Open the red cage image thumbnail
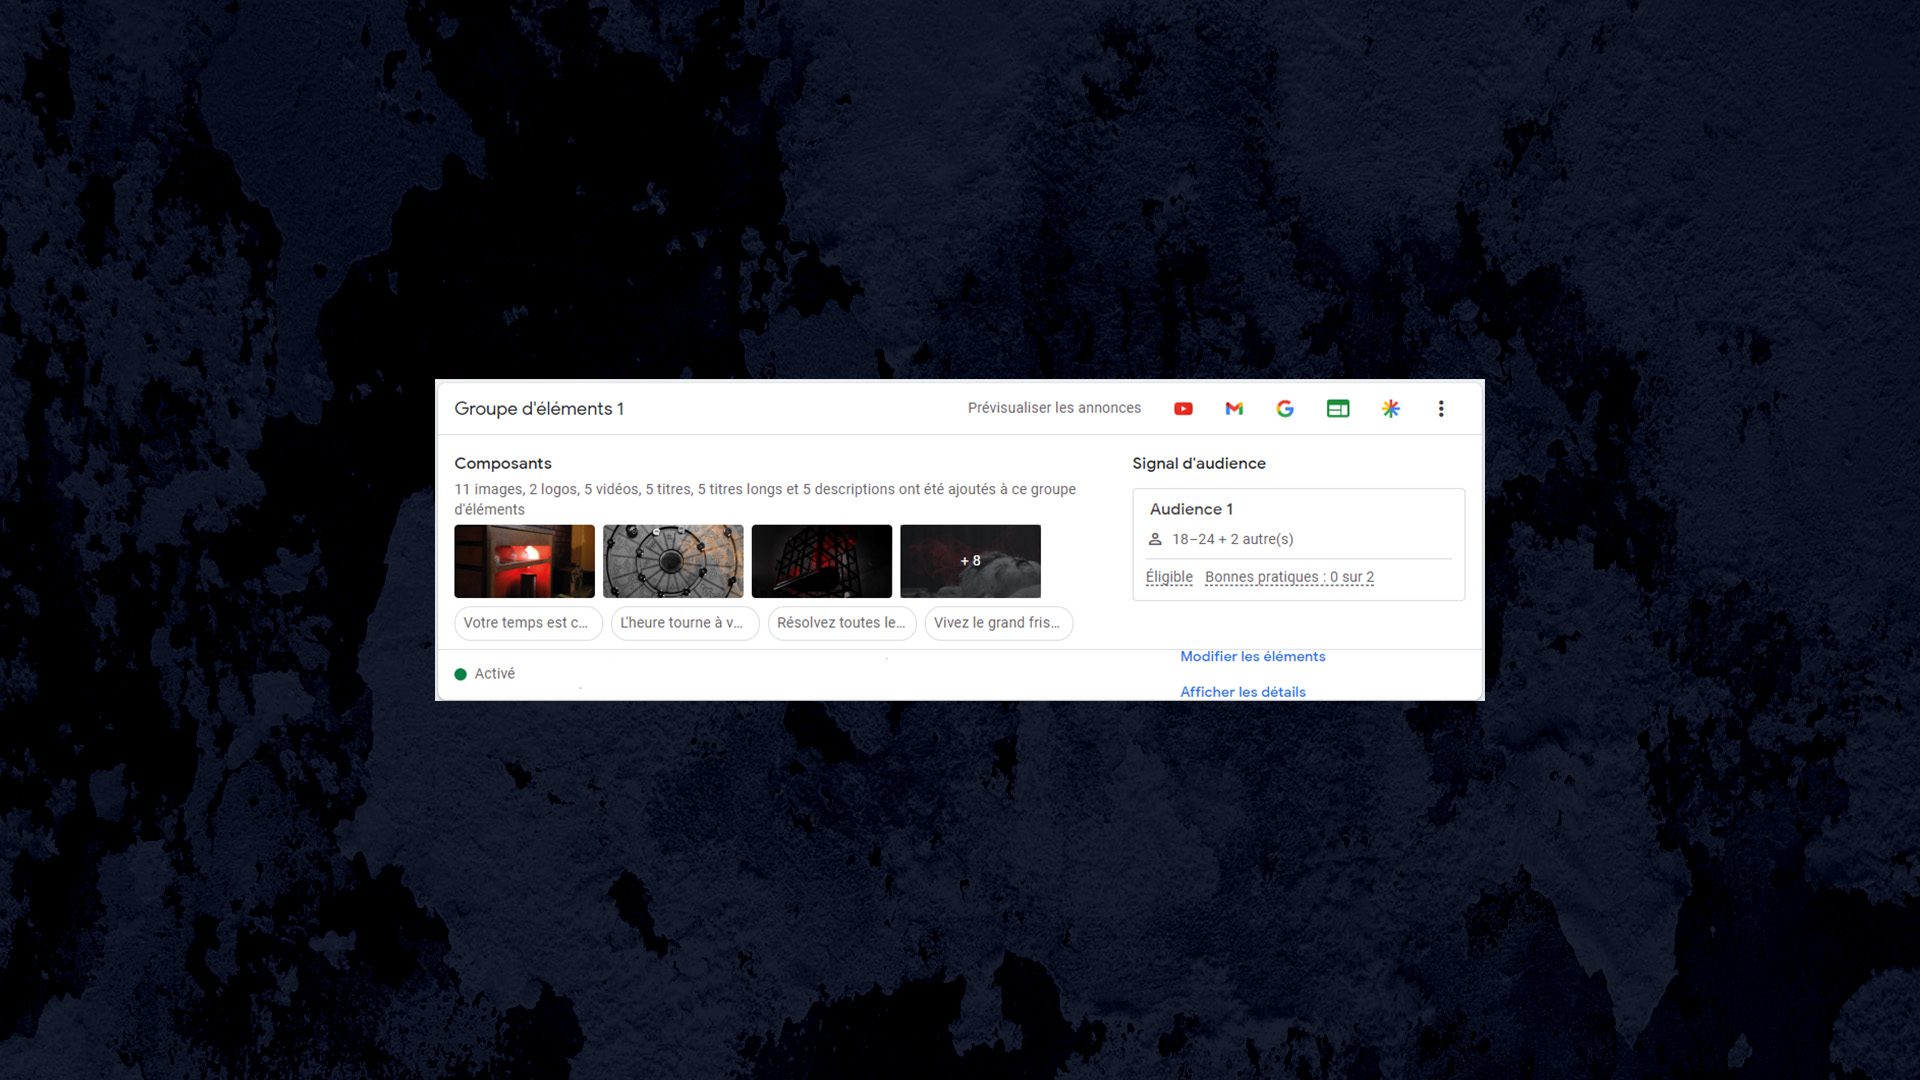This screenshot has height=1080, width=1920. tap(821, 561)
